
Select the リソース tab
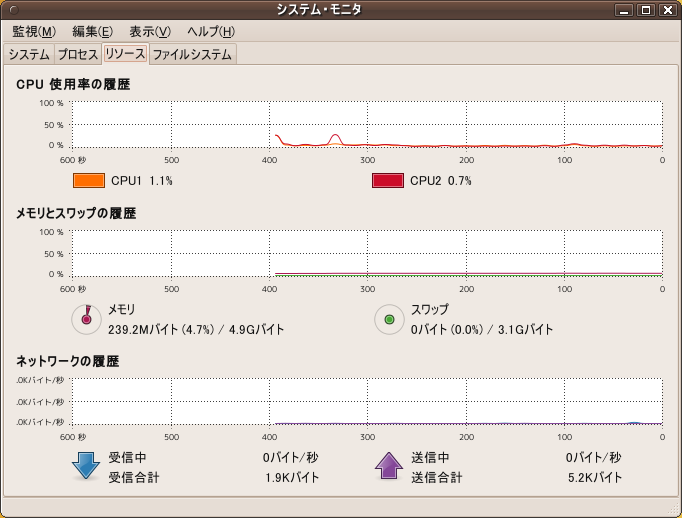click(x=125, y=54)
